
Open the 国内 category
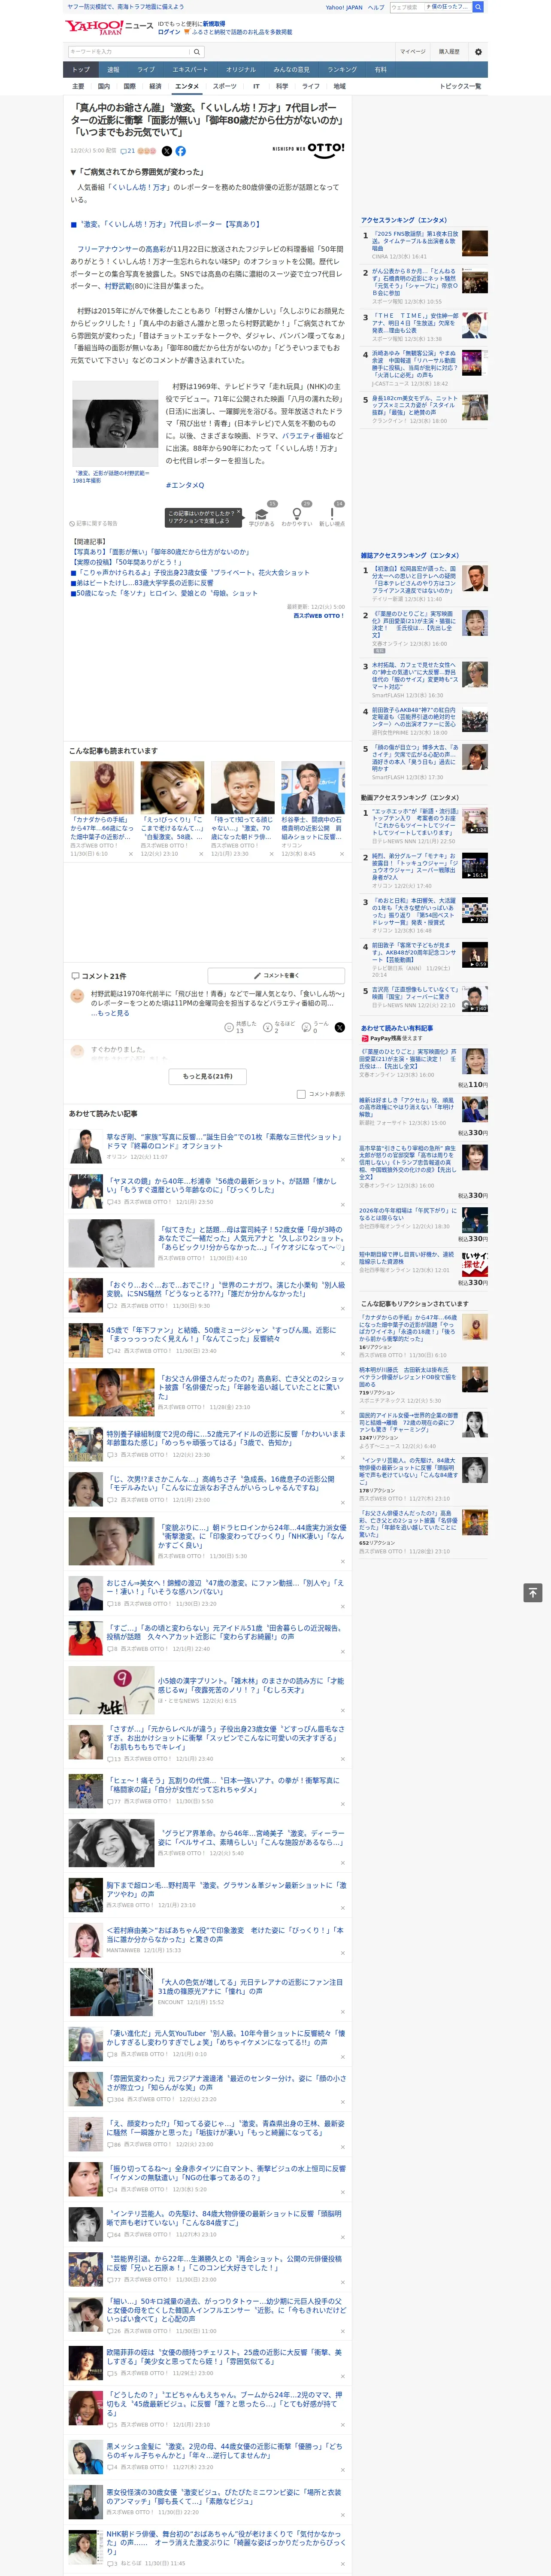click(x=103, y=86)
